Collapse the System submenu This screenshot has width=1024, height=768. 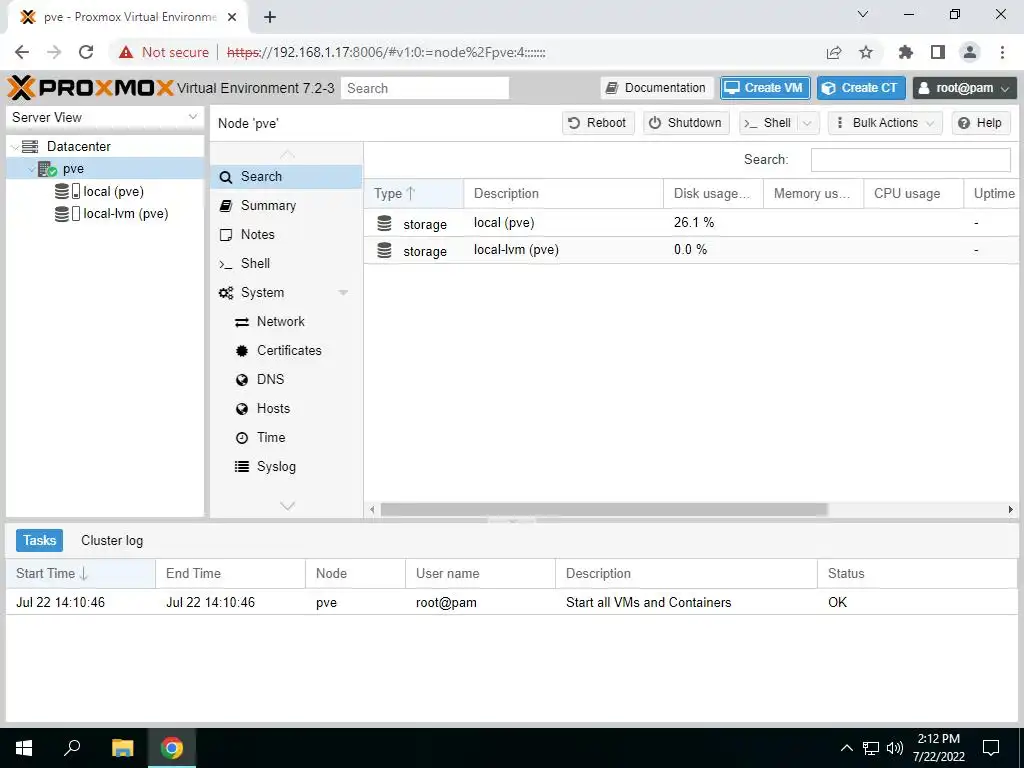click(343, 293)
